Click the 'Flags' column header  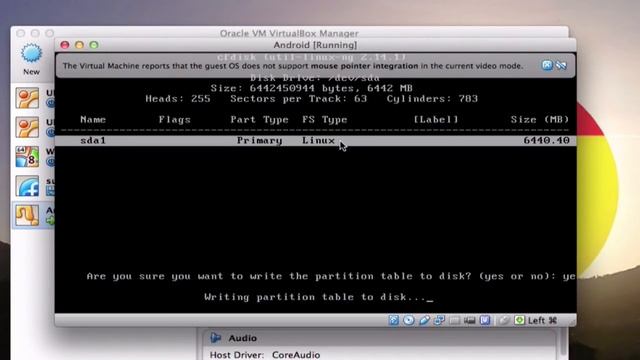(174, 120)
